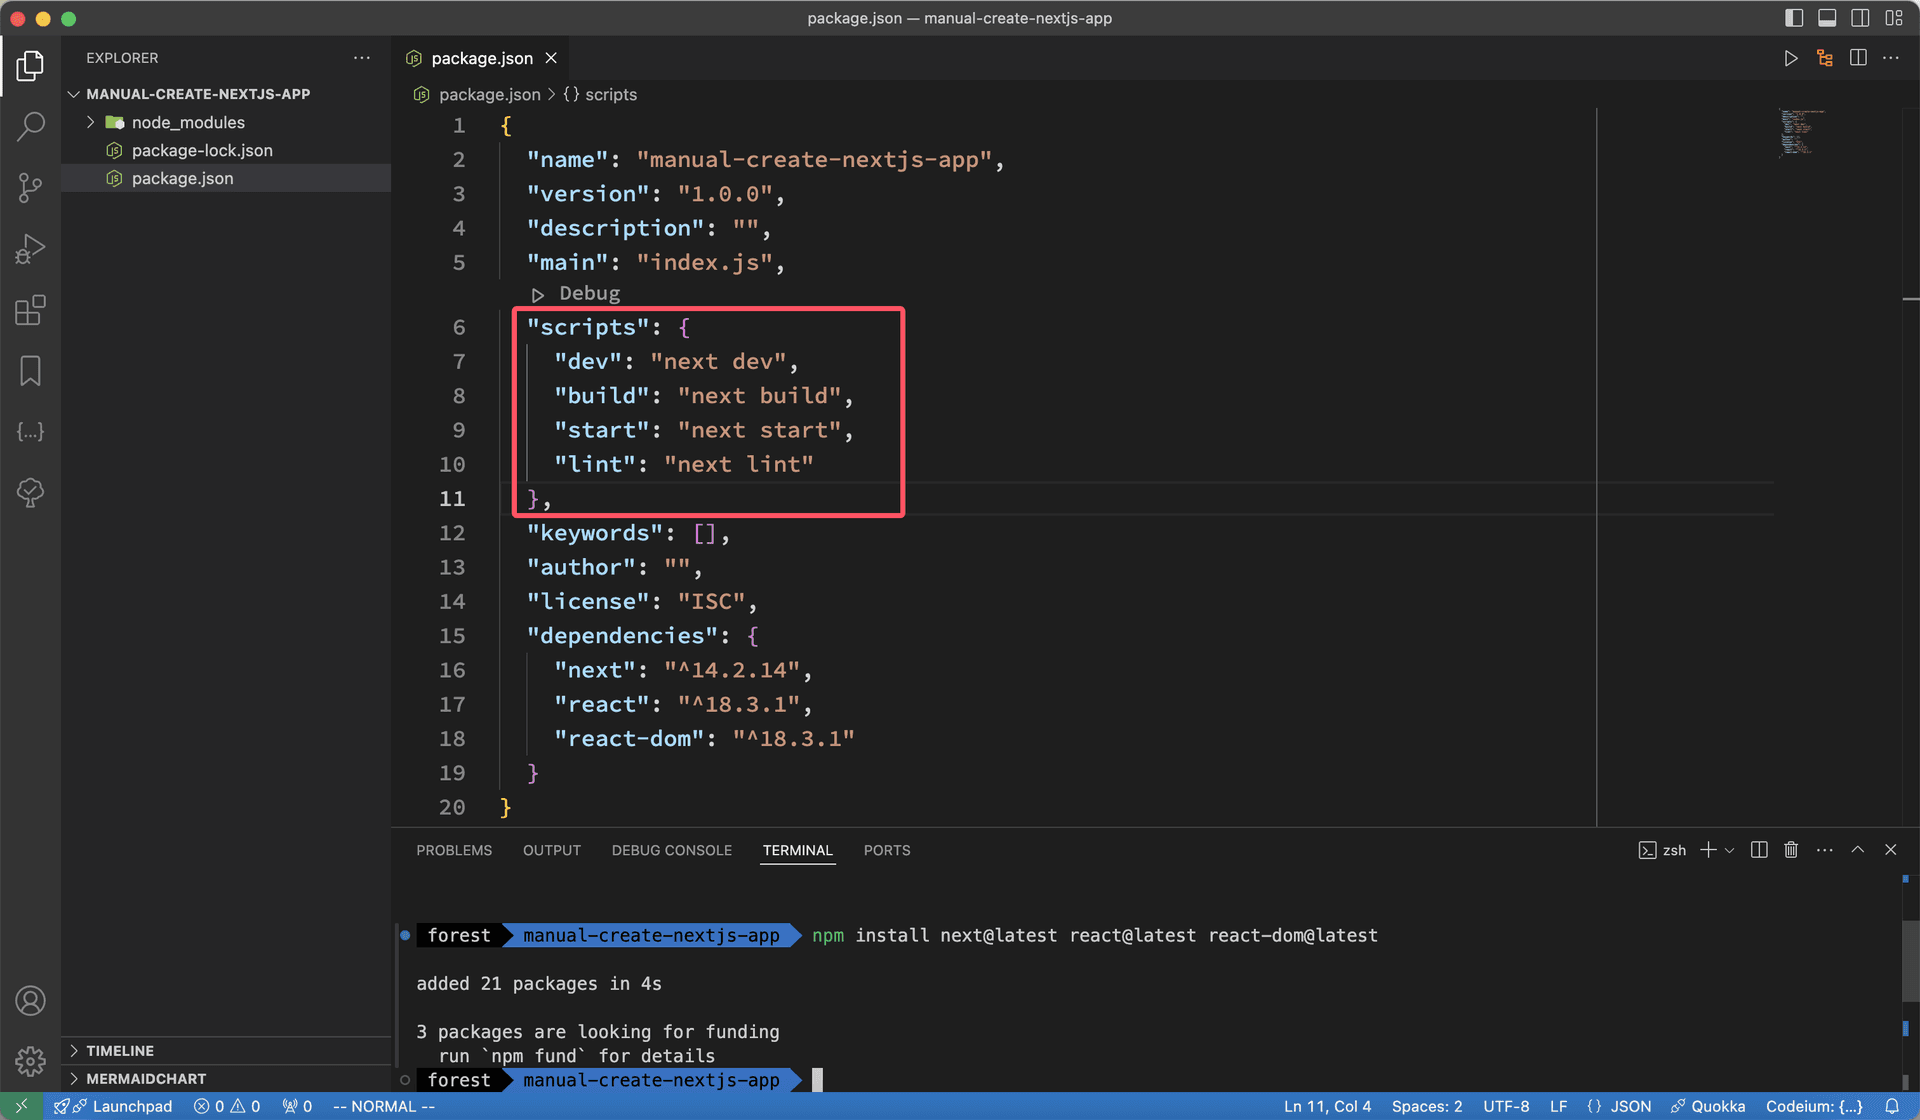Screen dimensions: 1920x1120
Task: Expand the TIMELINE section
Action: (x=120, y=1050)
